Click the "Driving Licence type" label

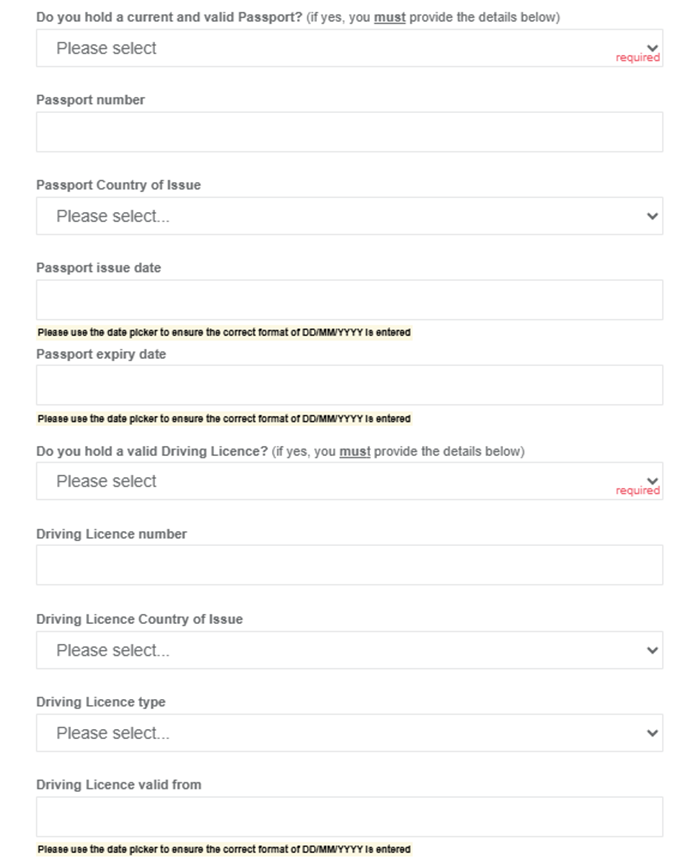point(100,702)
